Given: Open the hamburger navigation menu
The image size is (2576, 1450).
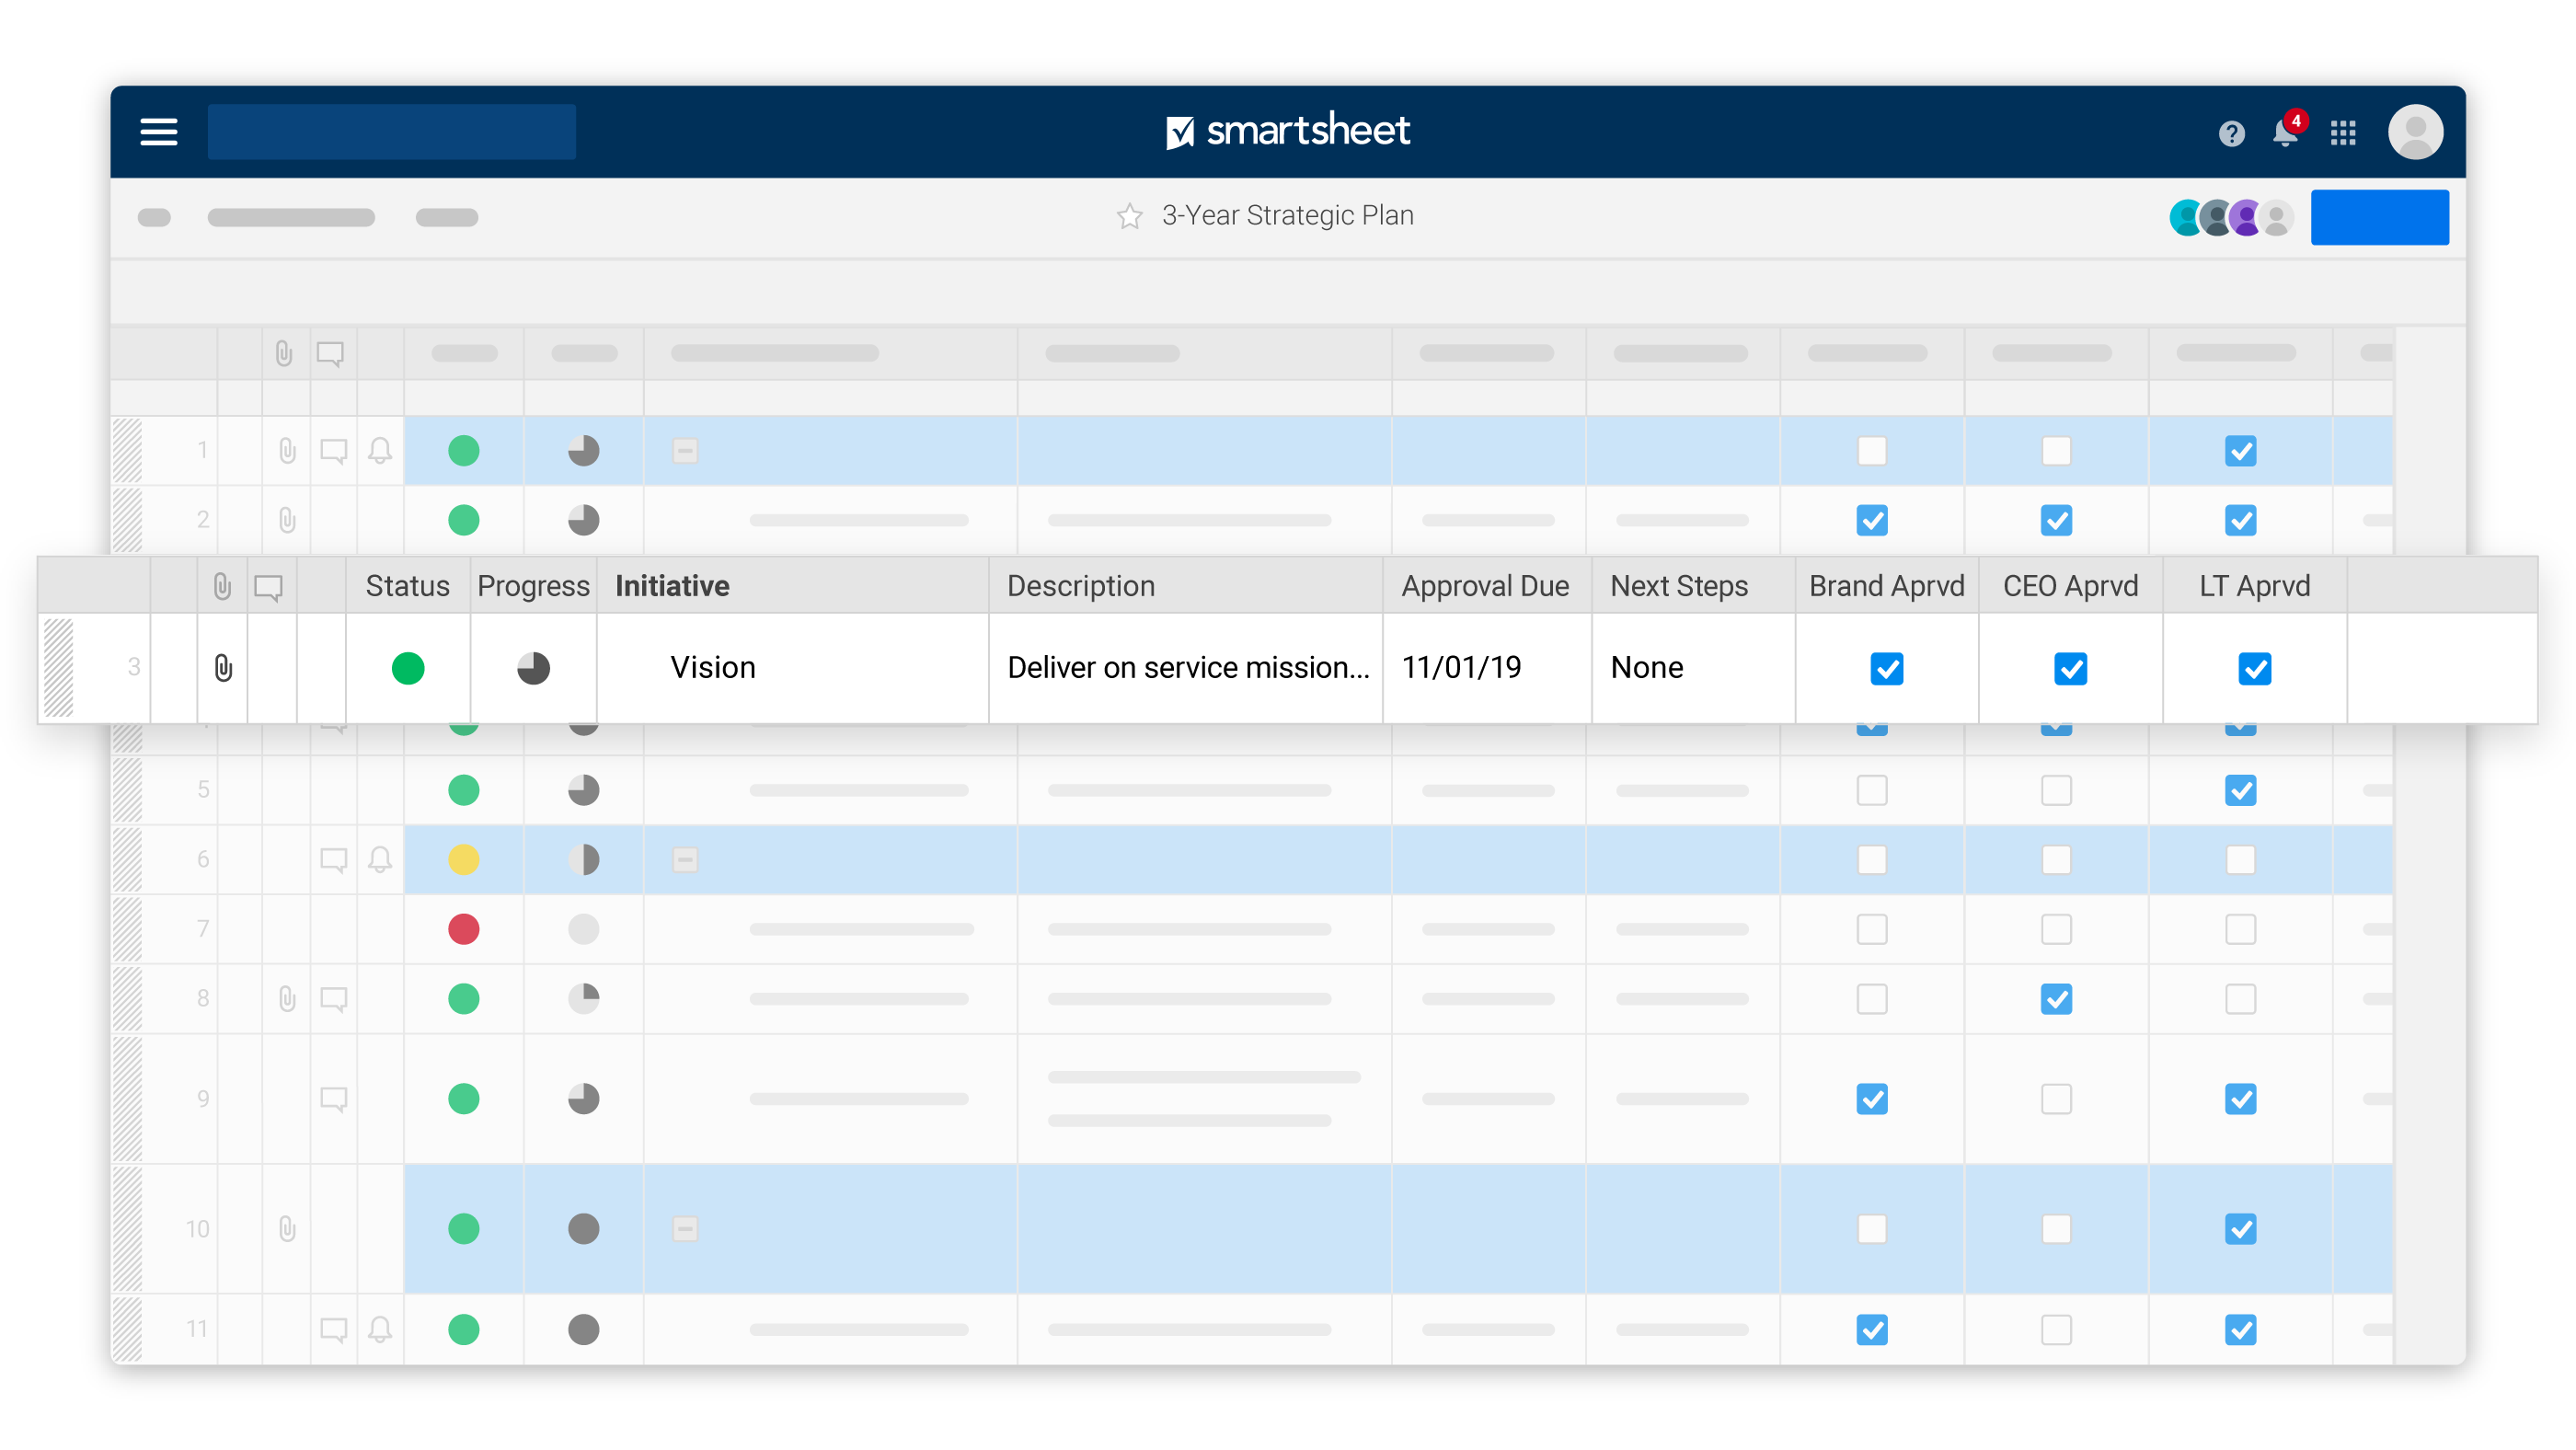Looking at the screenshot, I should coord(158,132).
